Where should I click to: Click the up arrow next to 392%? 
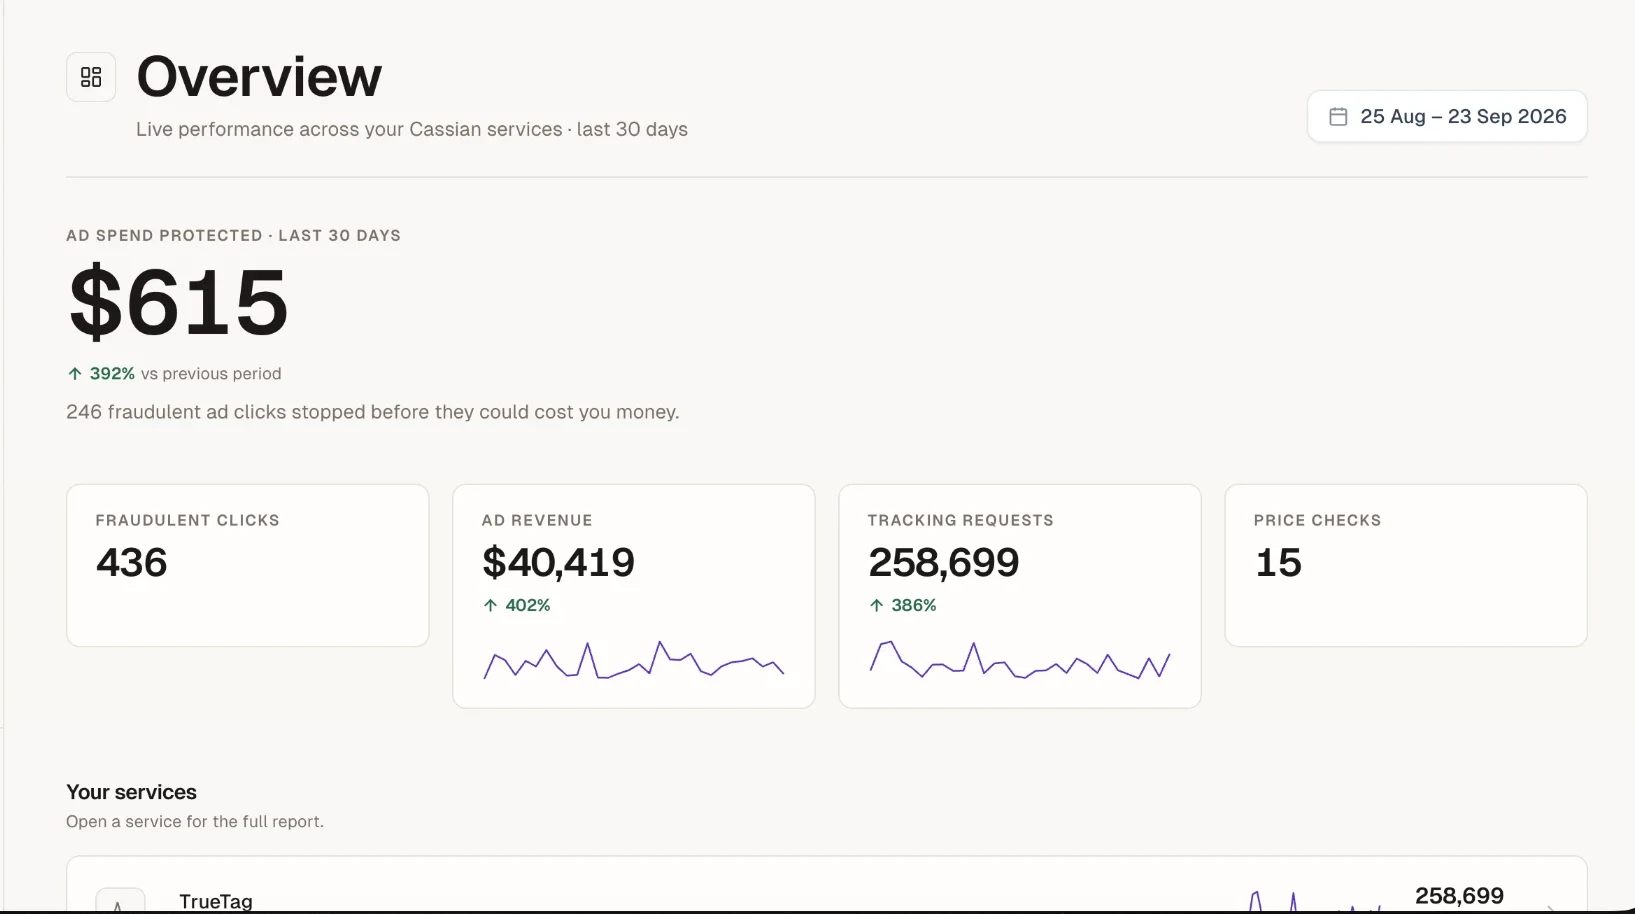(75, 374)
